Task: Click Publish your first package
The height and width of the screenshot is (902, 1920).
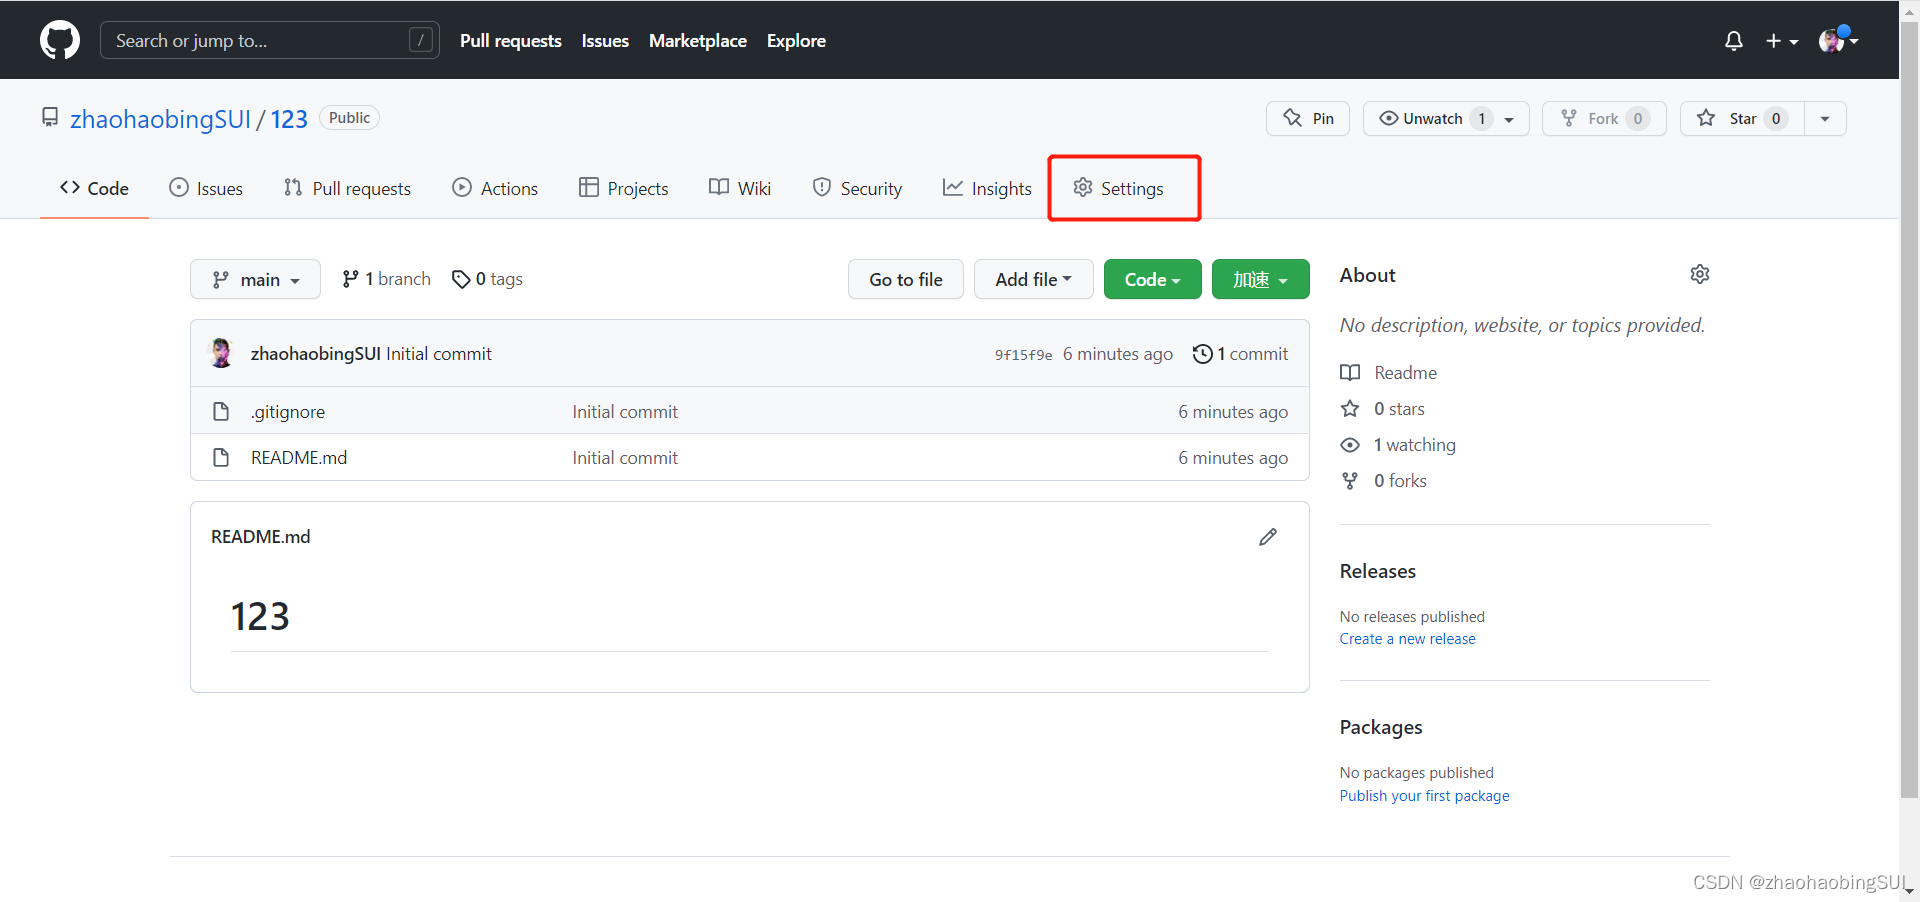Action: click(1424, 796)
